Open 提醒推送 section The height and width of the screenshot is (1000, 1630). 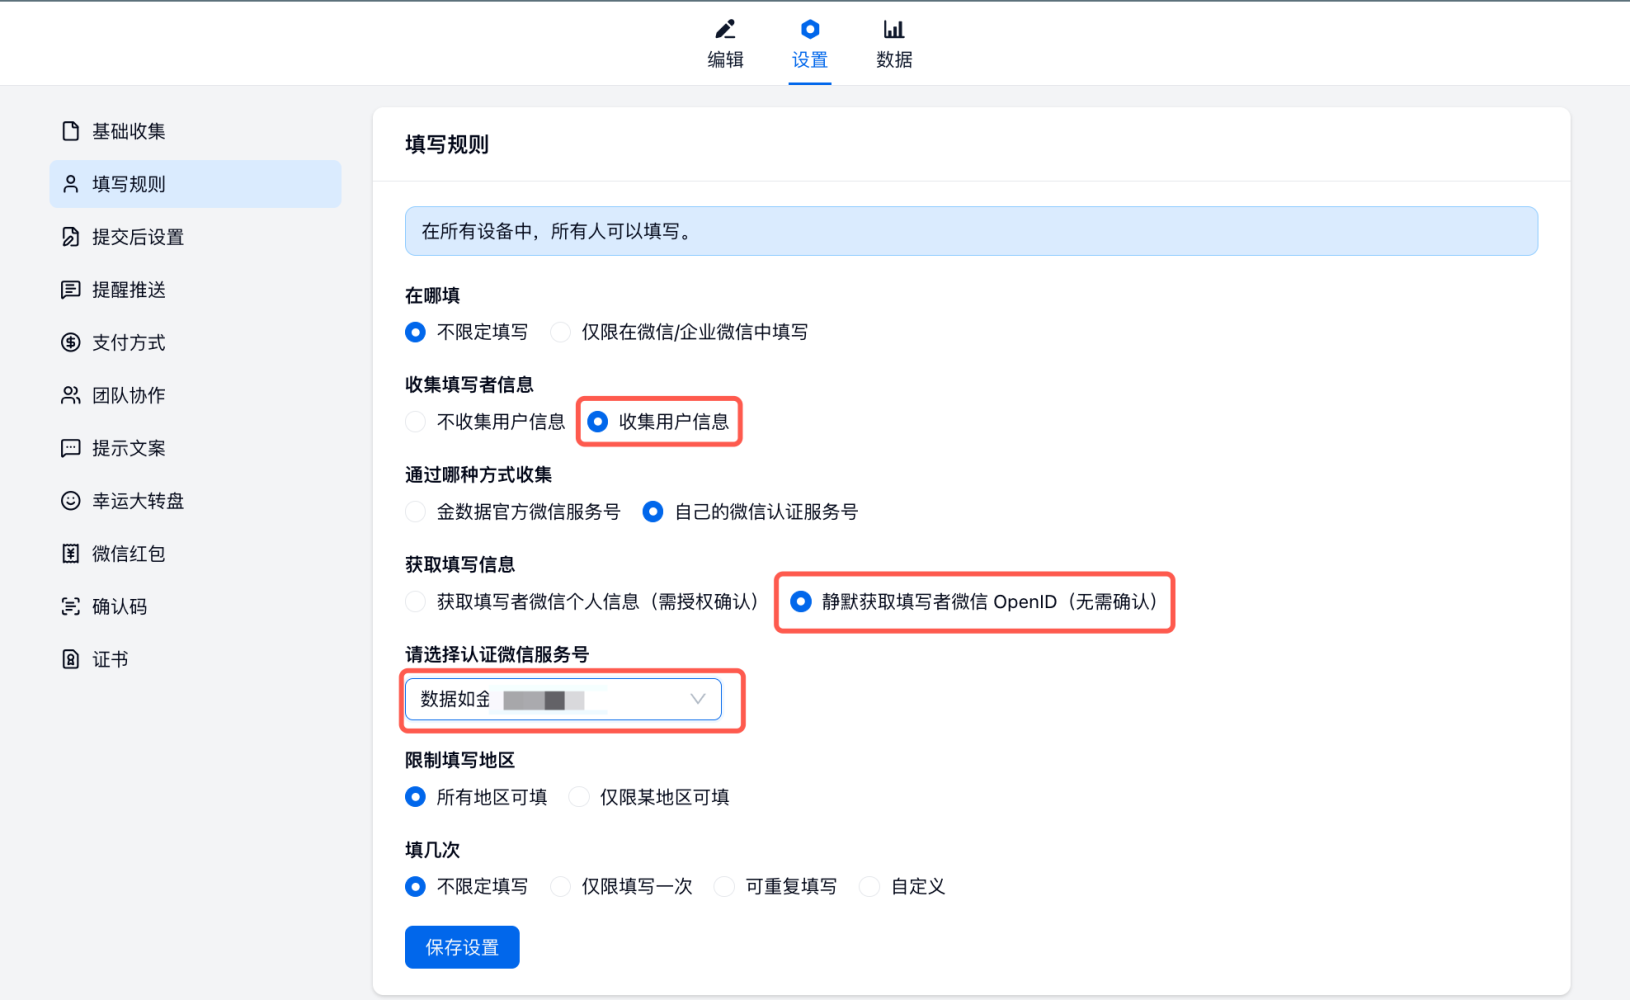click(196, 290)
